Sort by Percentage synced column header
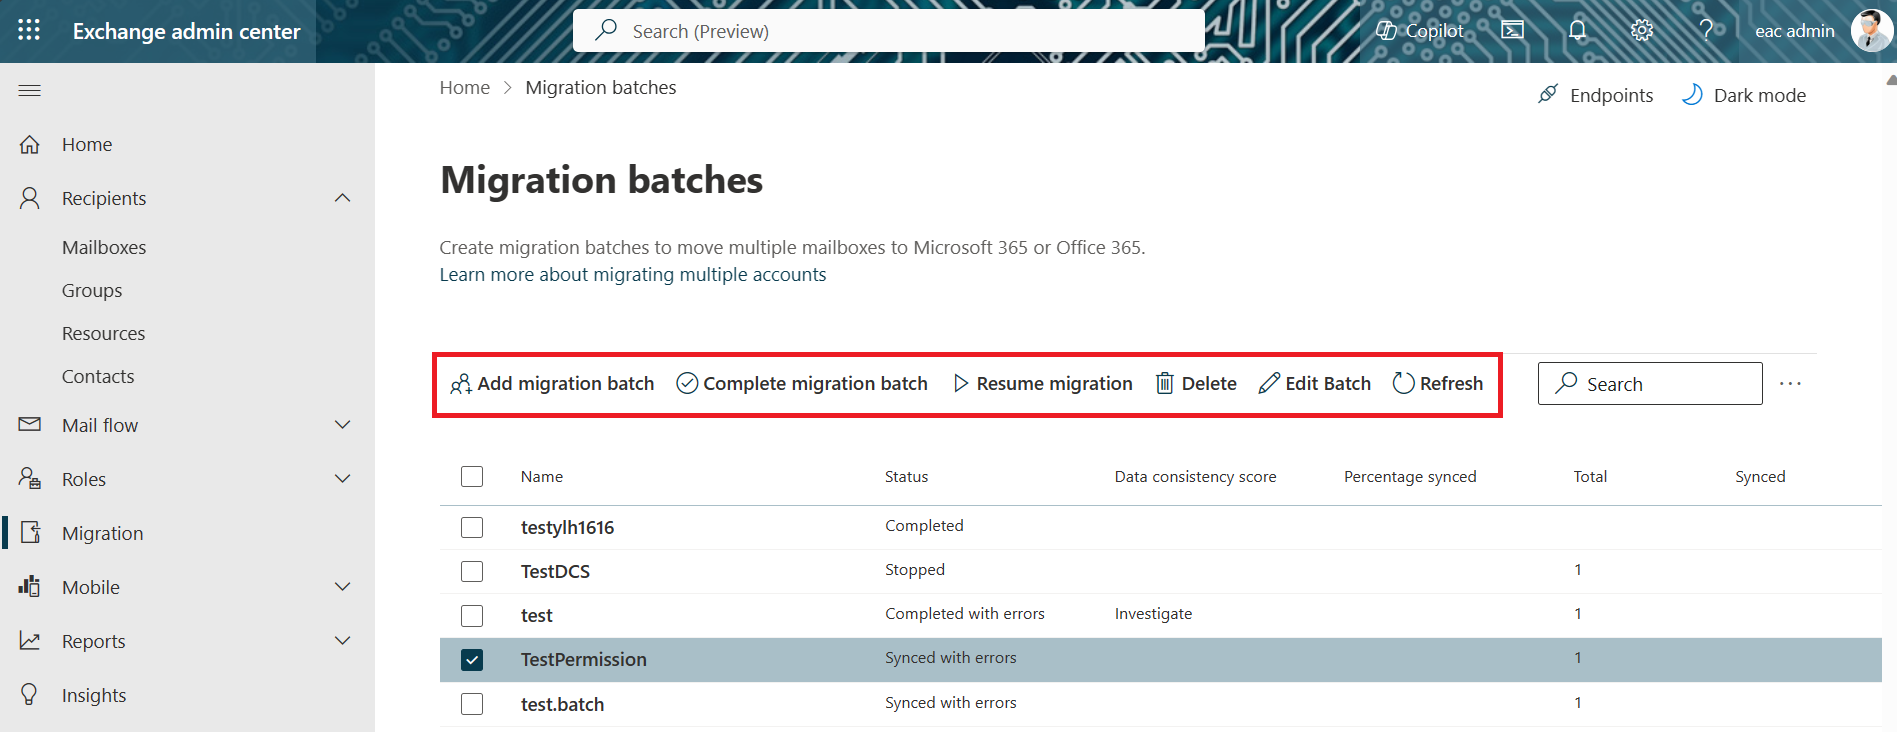 coord(1410,476)
